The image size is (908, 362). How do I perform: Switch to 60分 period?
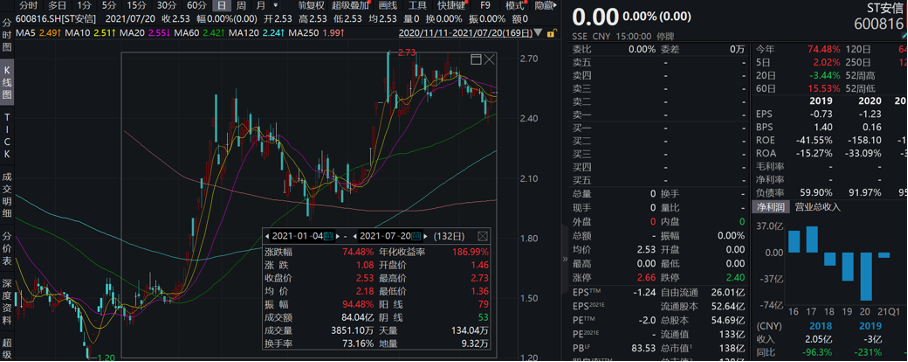[x=197, y=6]
